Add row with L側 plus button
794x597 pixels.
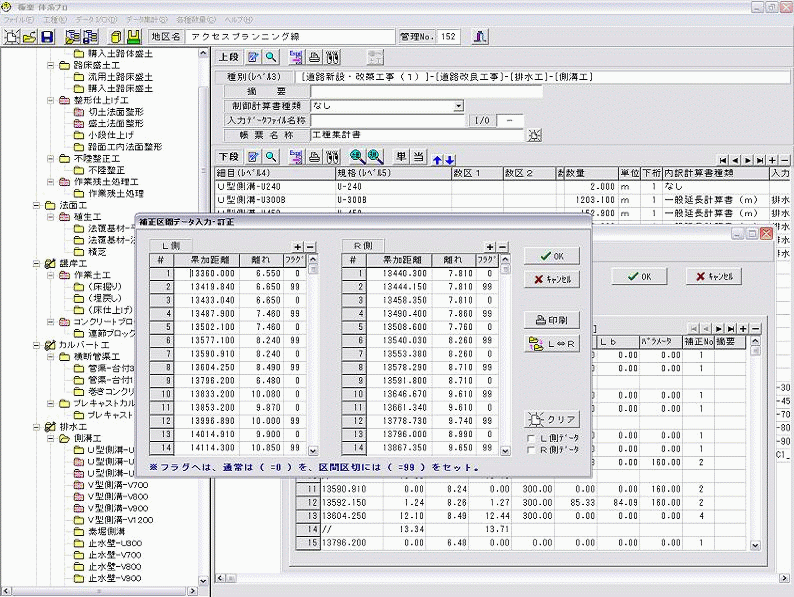coord(297,246)
